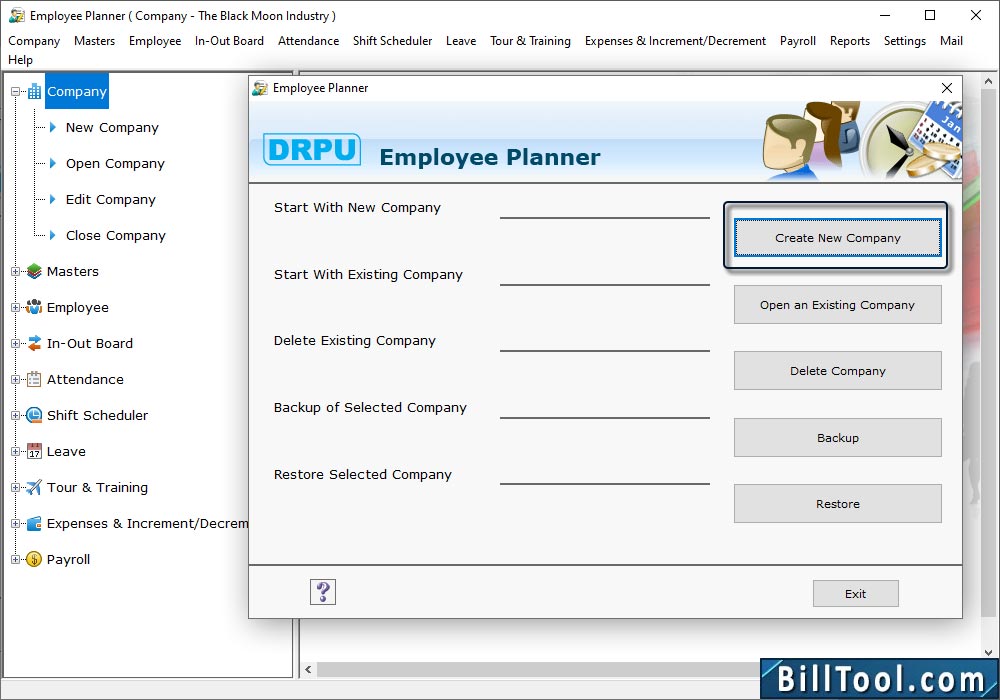Screen dimensions: 1000x700
Task: Click the Tour & Training airplane icon
Action: pyautogui.click(x=34, y=488)
